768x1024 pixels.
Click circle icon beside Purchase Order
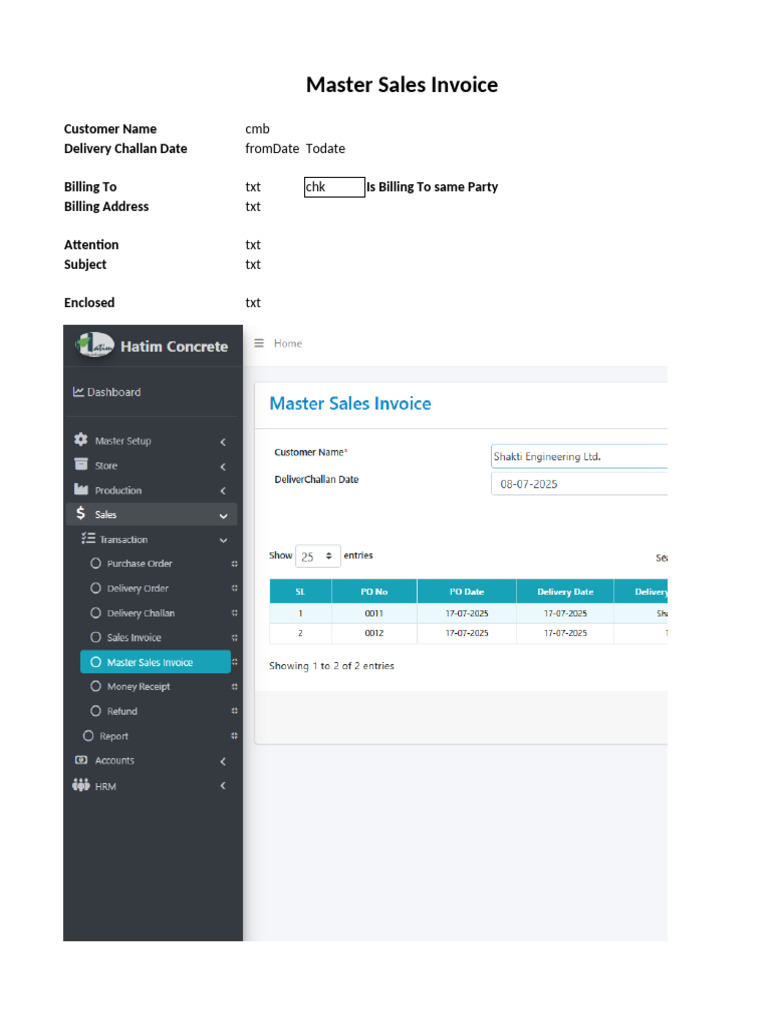click(x=96, y=563)
